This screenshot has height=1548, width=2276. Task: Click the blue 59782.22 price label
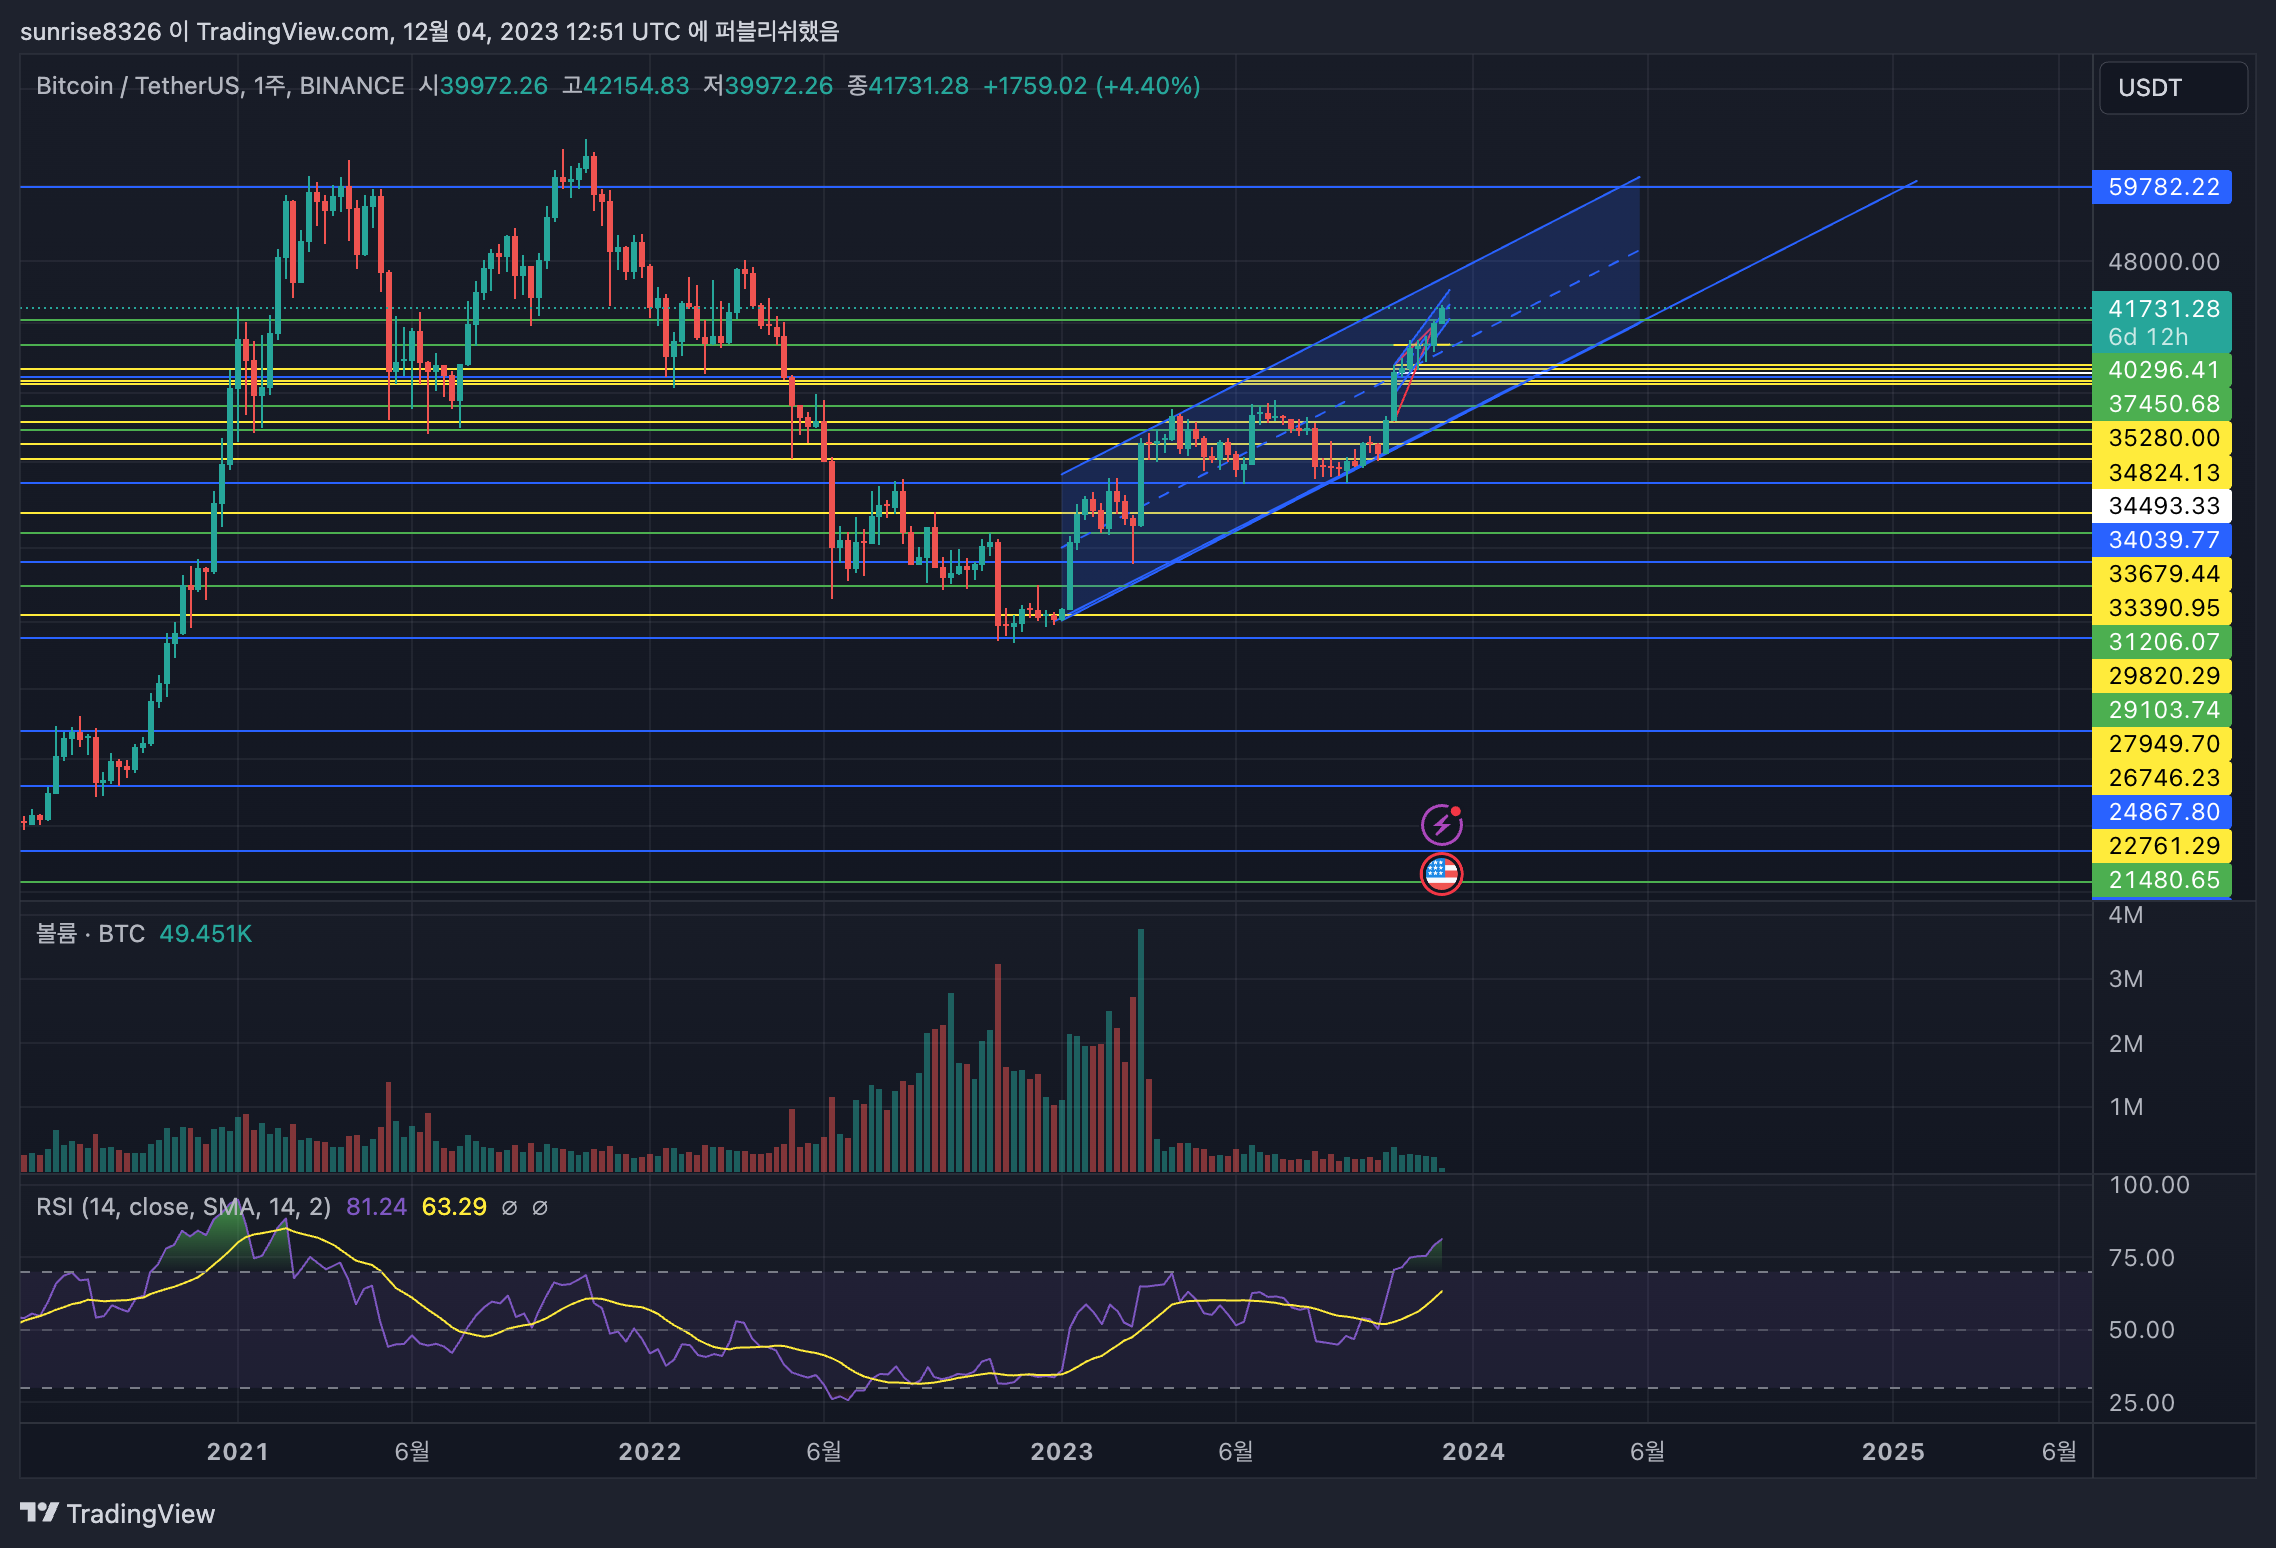(x=2162, y=187)
